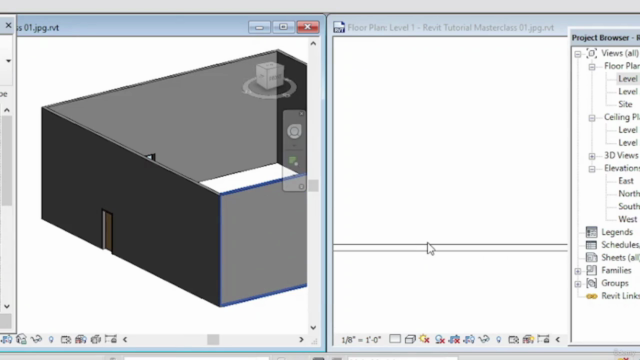This screenshot has width=640, height=360.
Task: Click Temporary View Properties in 3D view bar
Action: [66, 340]
